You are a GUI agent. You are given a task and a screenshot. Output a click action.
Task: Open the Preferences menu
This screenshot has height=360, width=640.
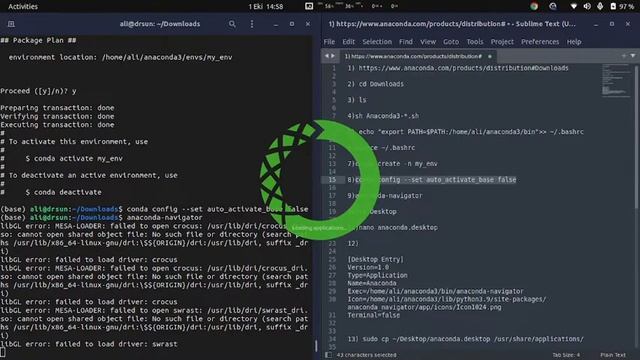(x=540, y=42)
